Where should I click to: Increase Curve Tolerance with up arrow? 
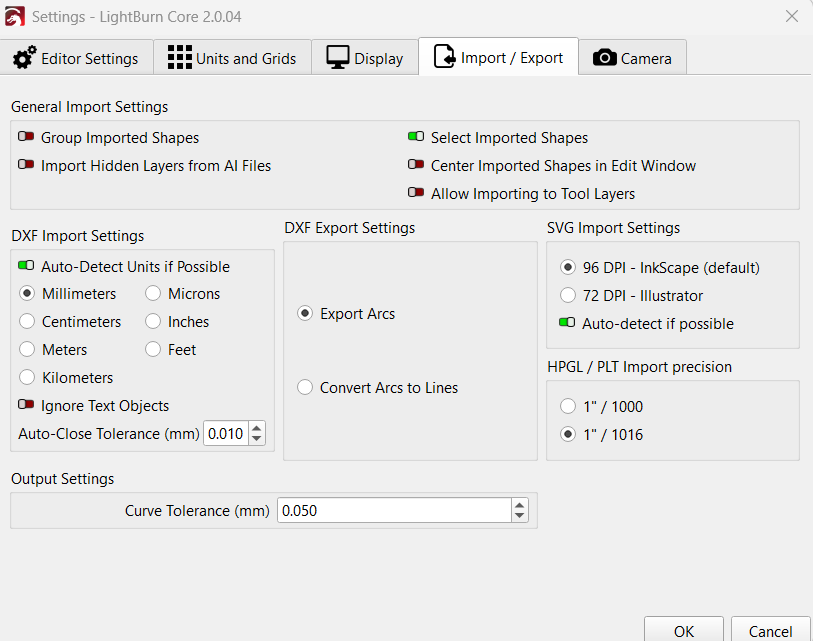(x=519, y=505)
